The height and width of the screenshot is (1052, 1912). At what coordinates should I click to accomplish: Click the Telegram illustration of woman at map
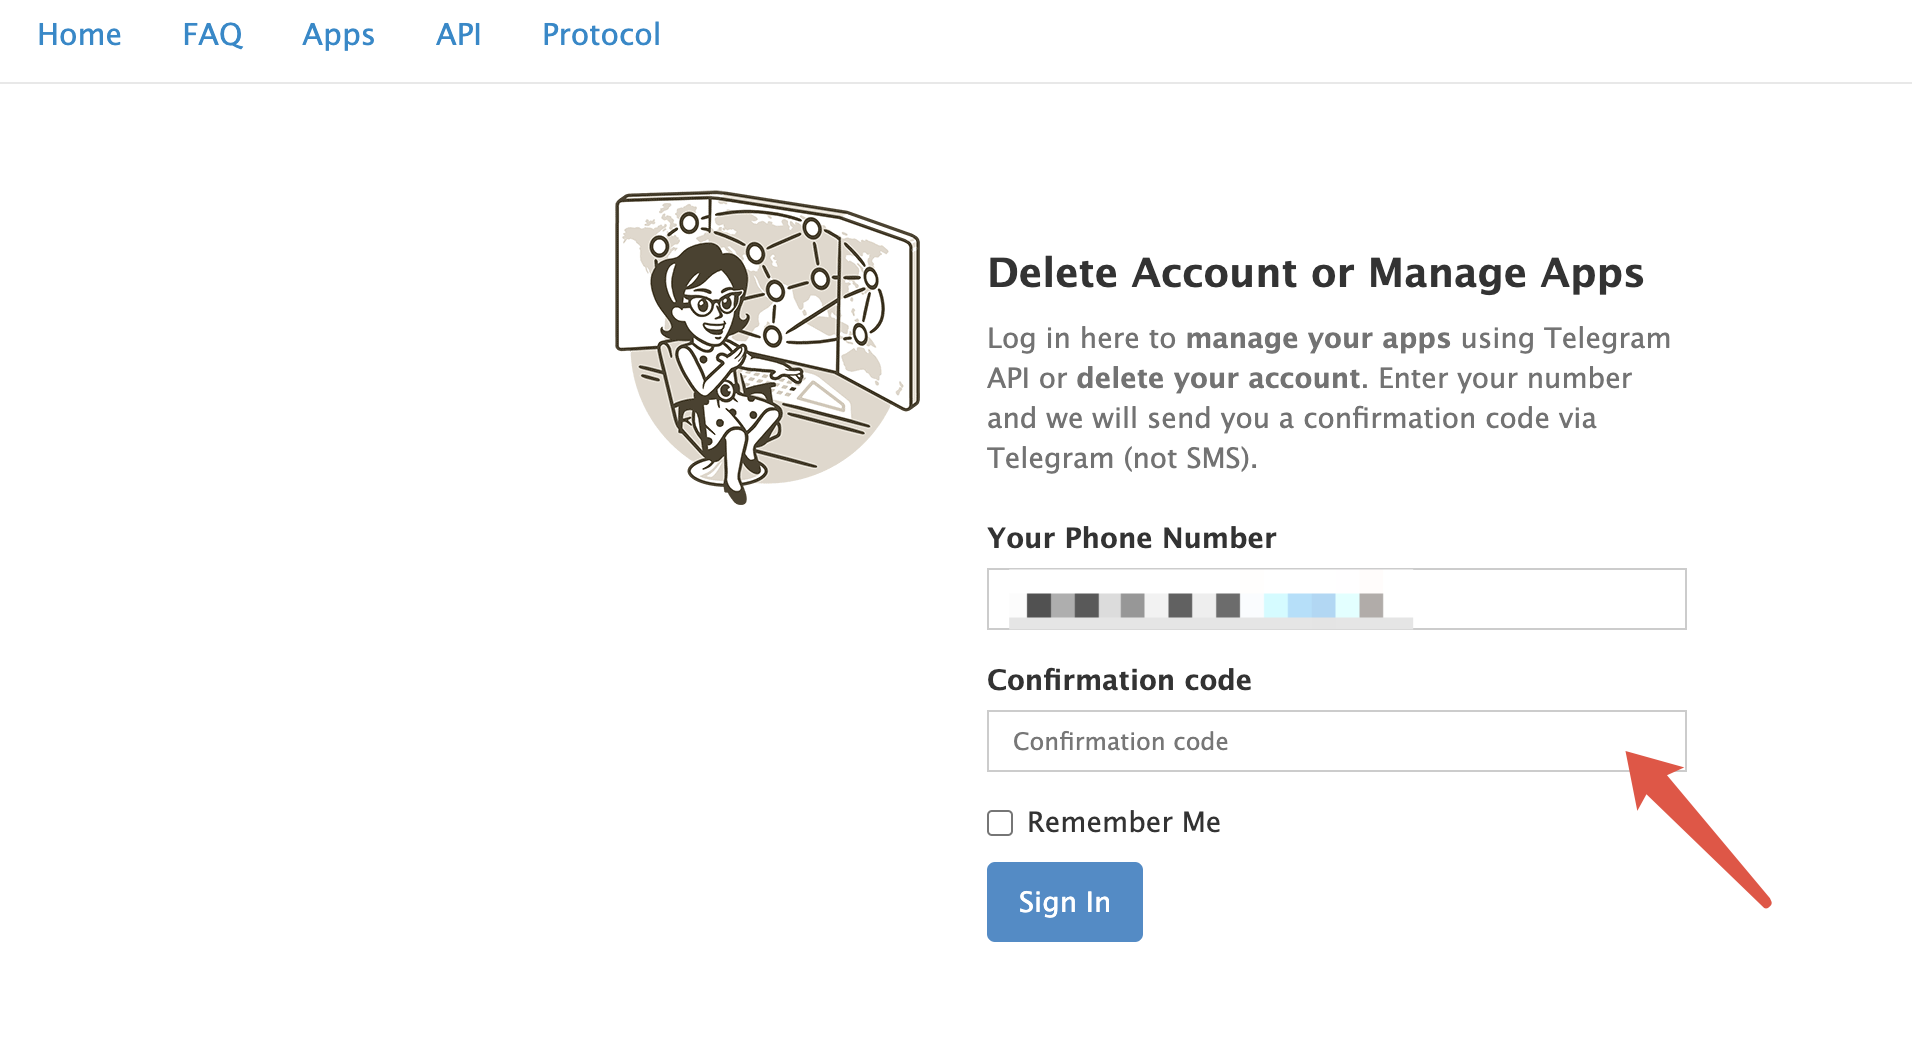(x=767, y=347)
